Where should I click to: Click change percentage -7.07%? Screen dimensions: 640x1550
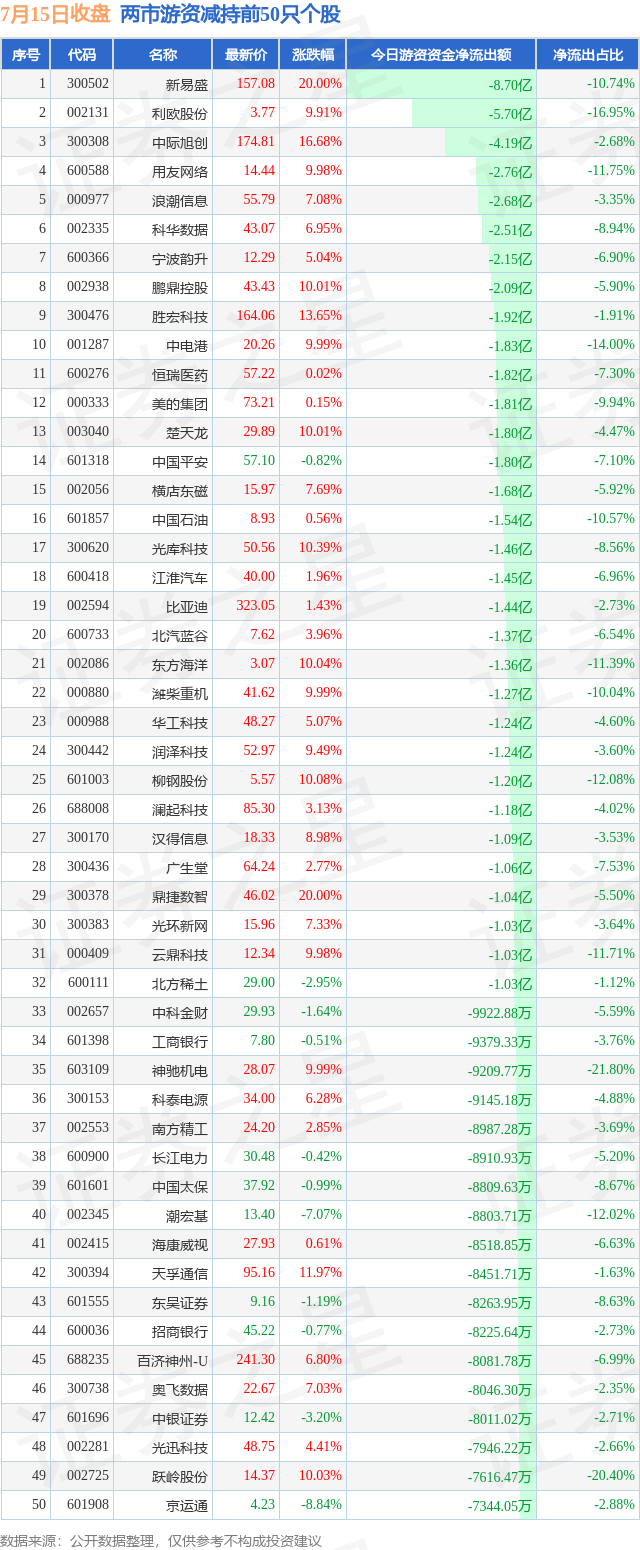(321, 1214)
